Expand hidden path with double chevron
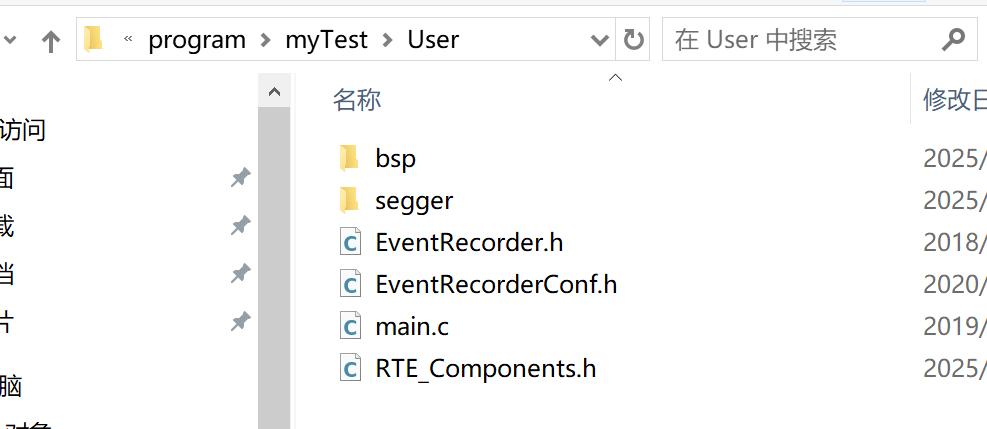 128,39
